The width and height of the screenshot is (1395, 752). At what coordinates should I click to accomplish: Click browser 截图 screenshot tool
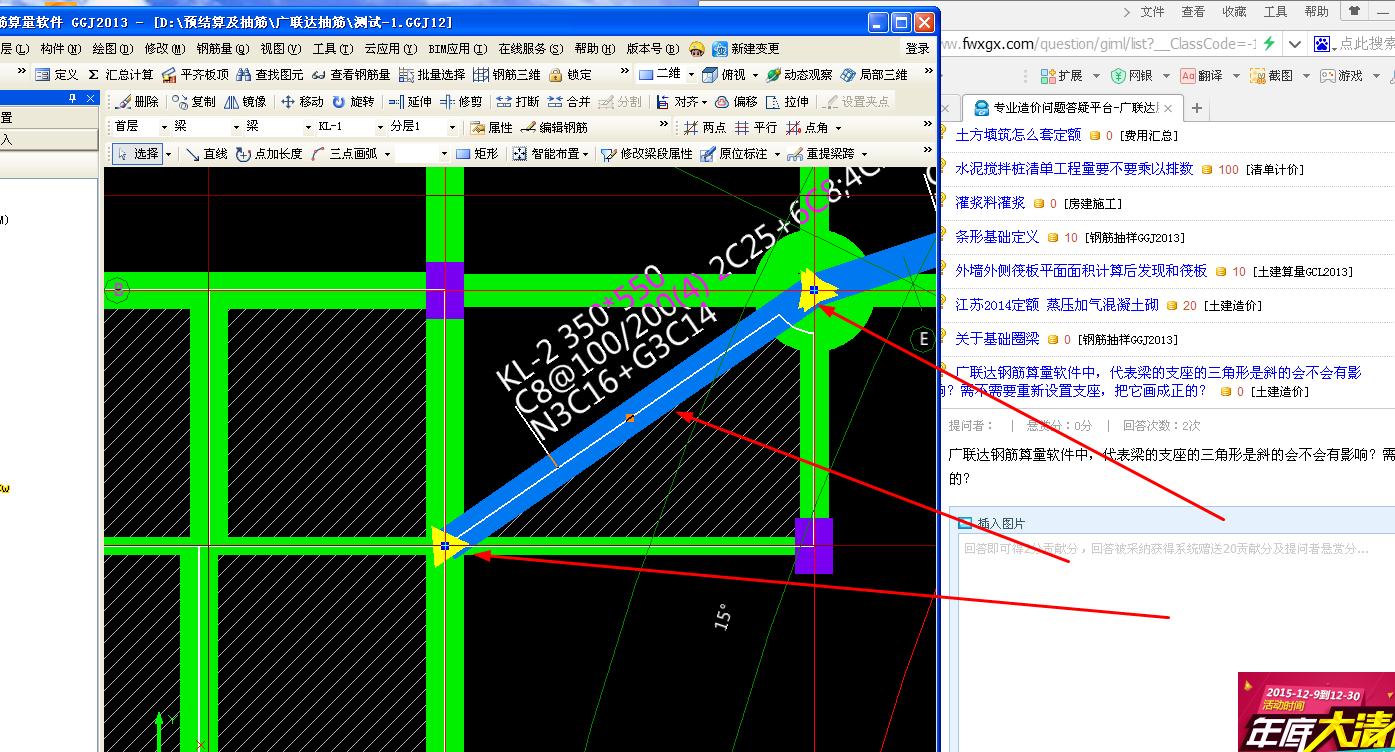click(x=1271, y=75)
